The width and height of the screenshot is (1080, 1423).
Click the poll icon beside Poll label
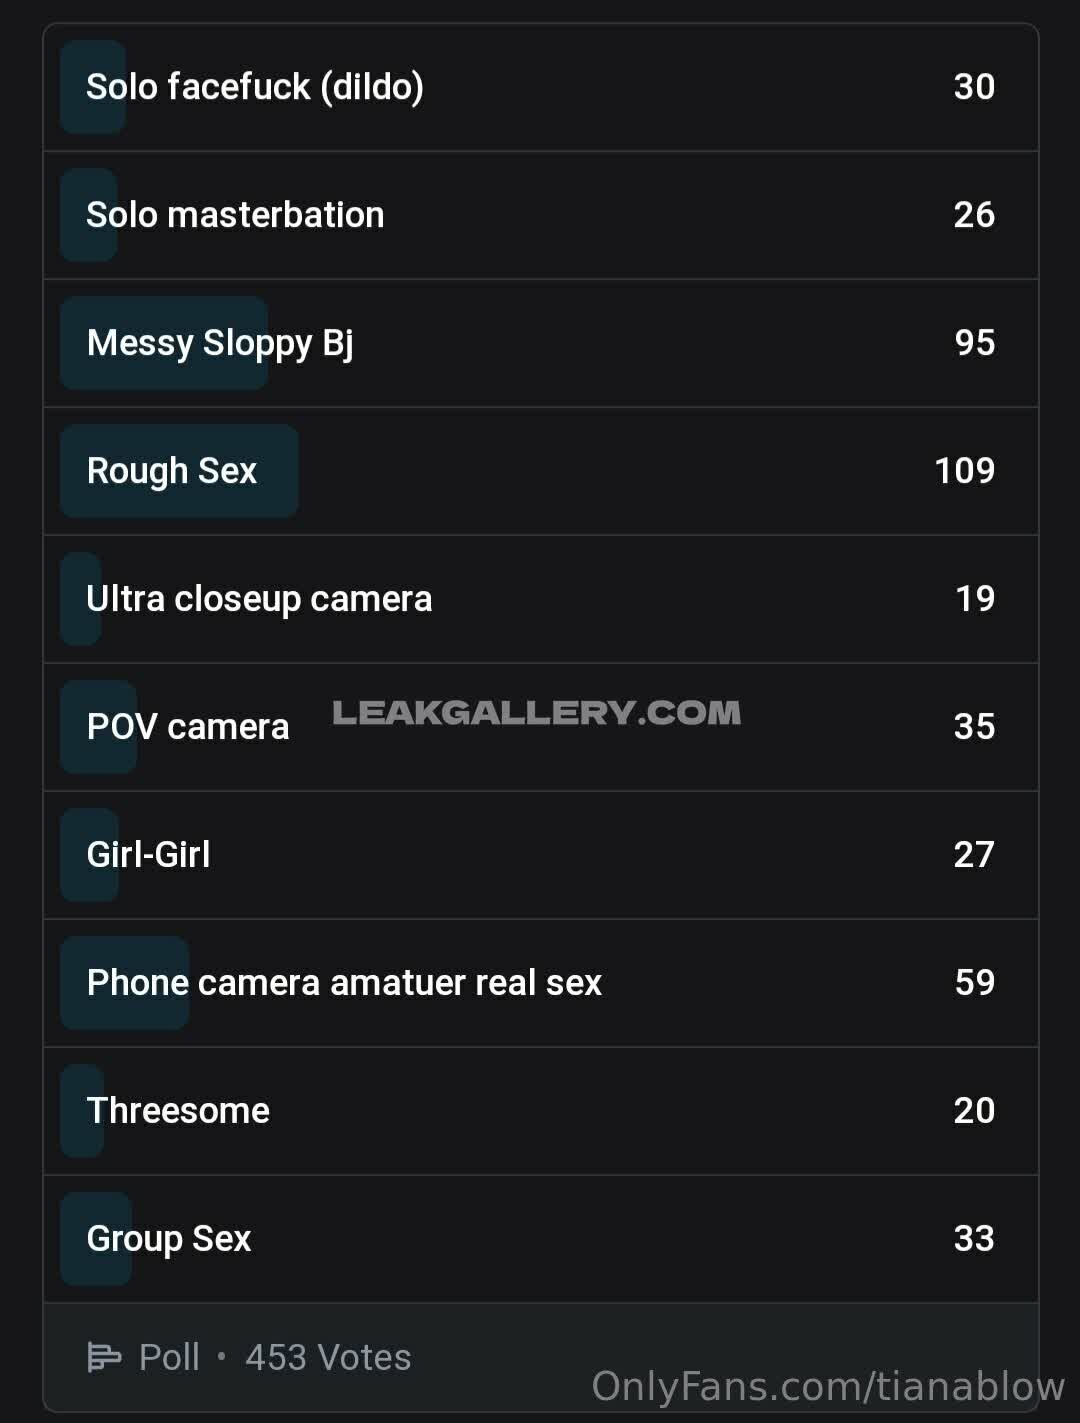pyautogui.click(x=104, y=1357)
